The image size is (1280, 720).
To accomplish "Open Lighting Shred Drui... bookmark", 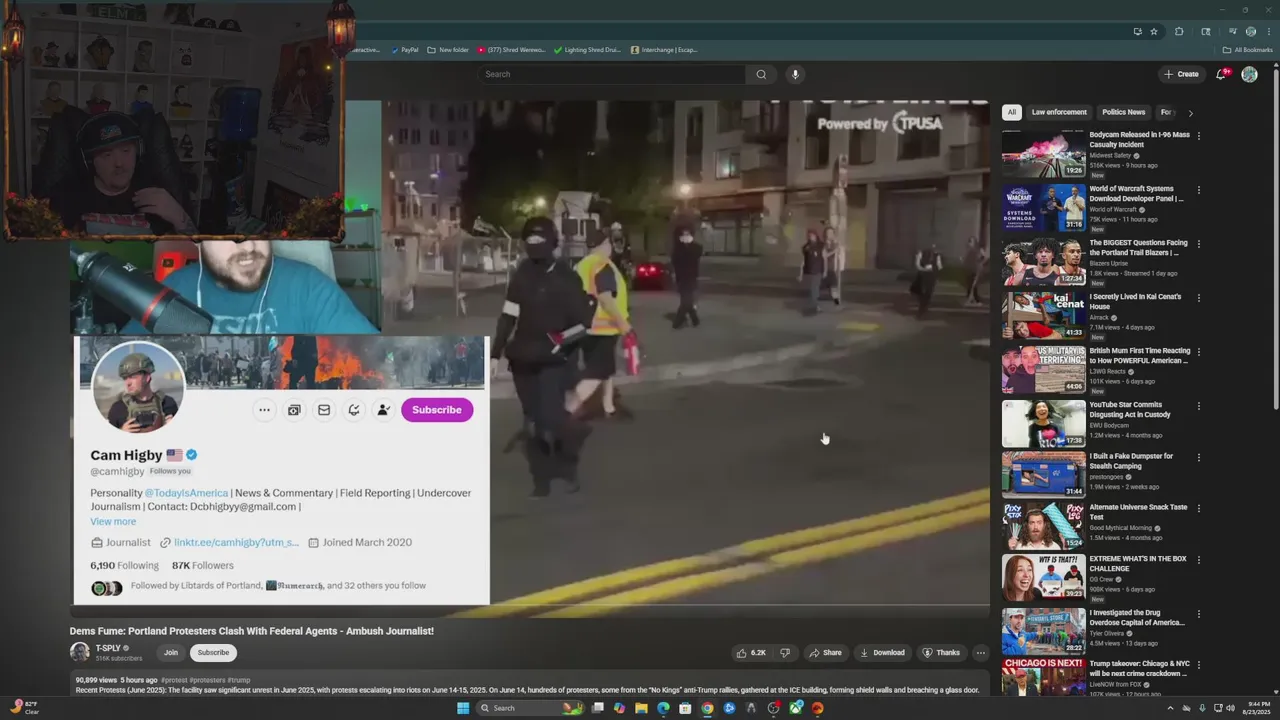I will [586, 50].
